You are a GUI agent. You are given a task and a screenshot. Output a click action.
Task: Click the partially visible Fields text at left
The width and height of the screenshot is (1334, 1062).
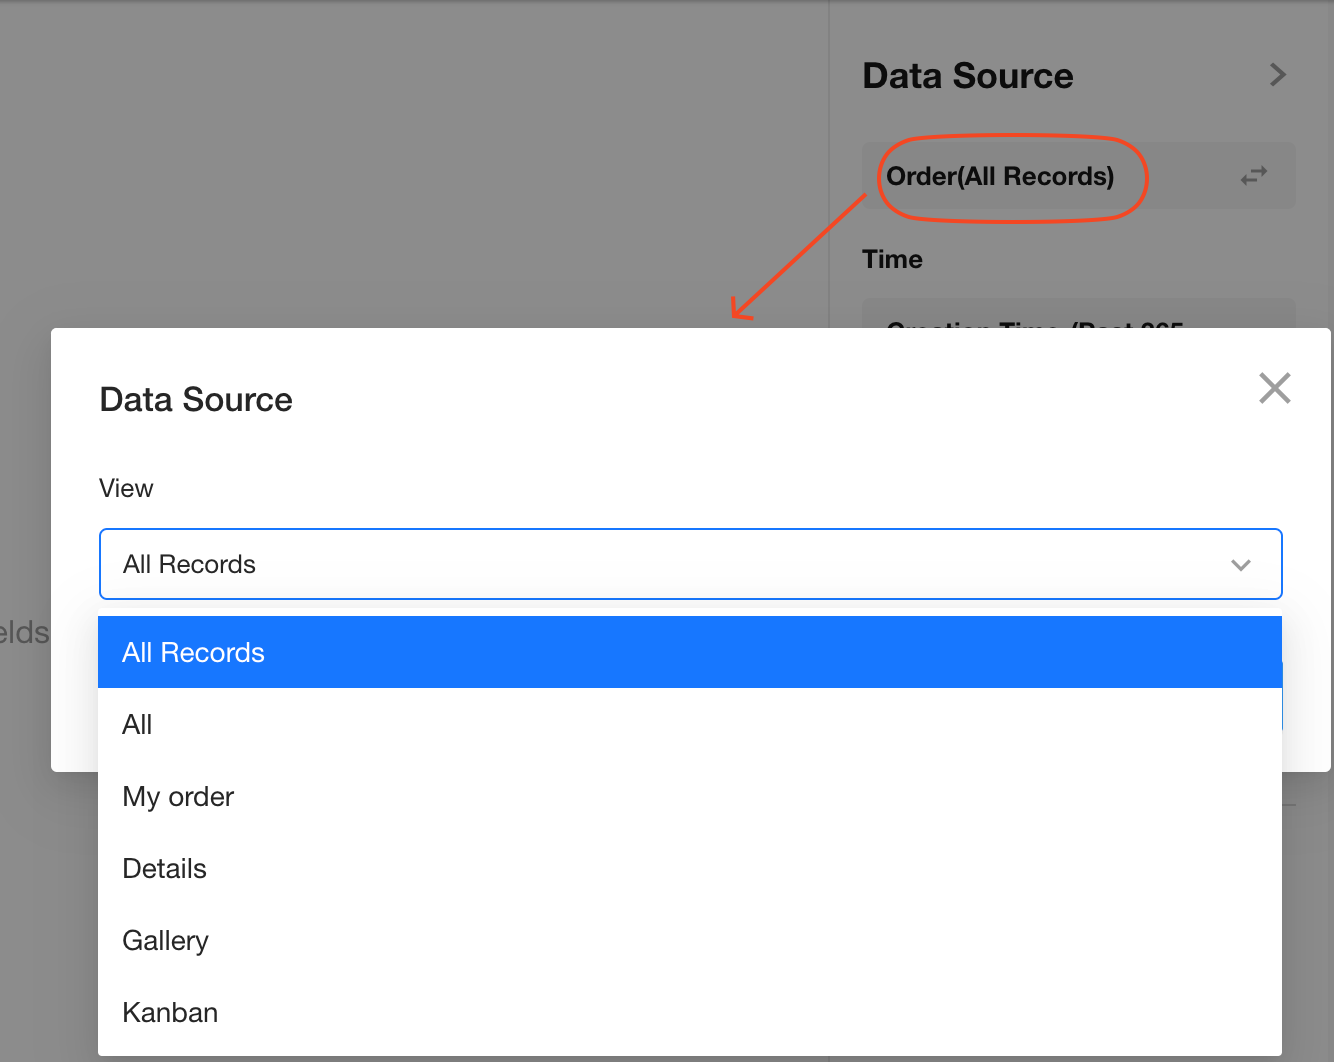click(x=24, y=632)
